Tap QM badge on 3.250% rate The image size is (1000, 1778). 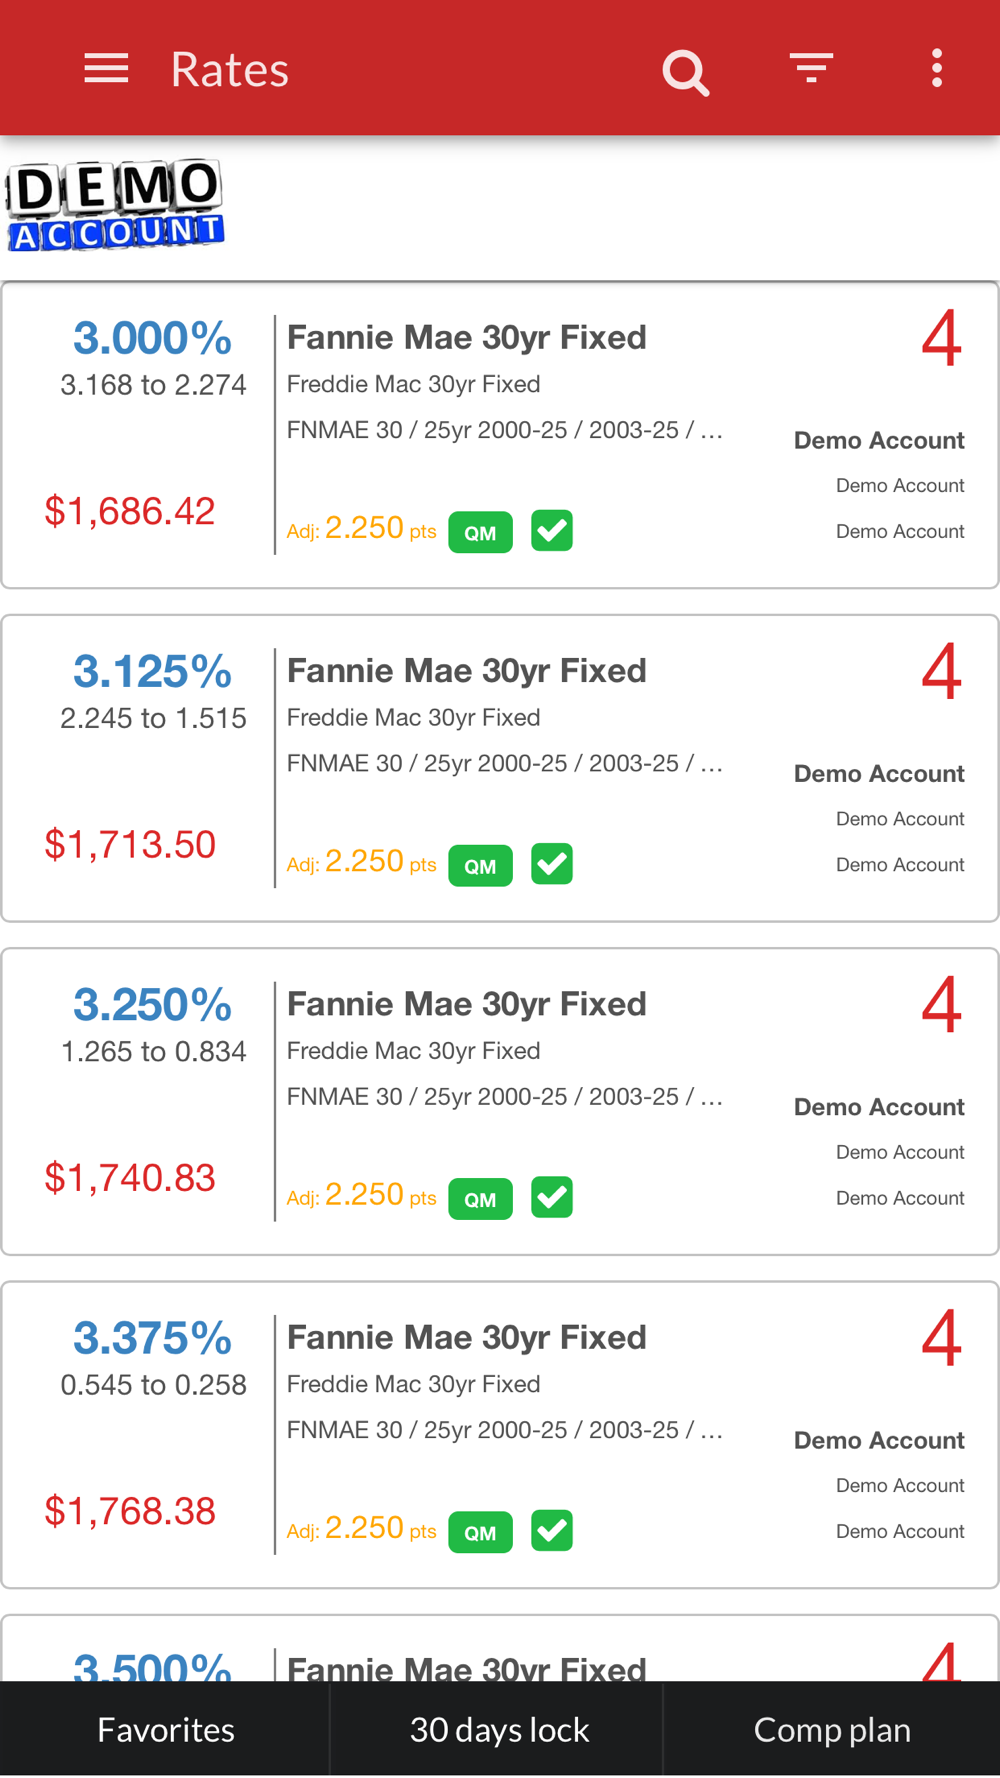point(480,1198)
